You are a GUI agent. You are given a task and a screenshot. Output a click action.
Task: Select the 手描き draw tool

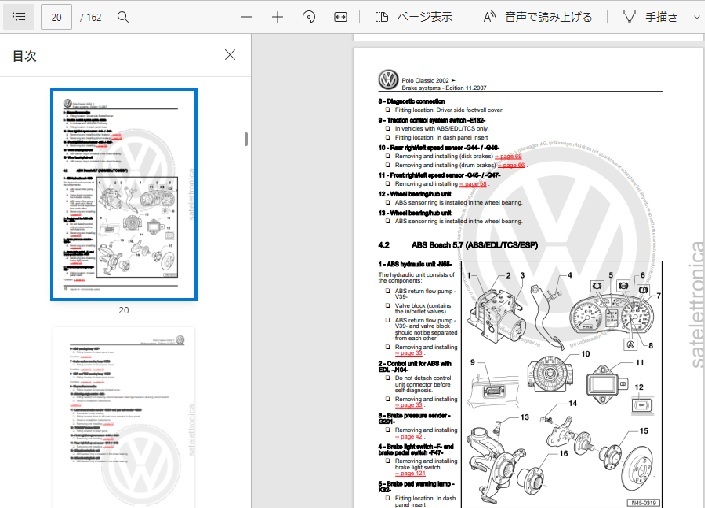coord(650,18)
